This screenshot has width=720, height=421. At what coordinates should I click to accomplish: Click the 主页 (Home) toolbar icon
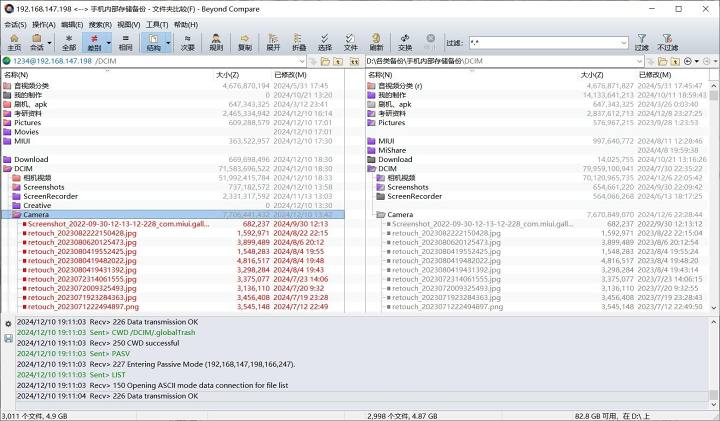pos(13,42)
